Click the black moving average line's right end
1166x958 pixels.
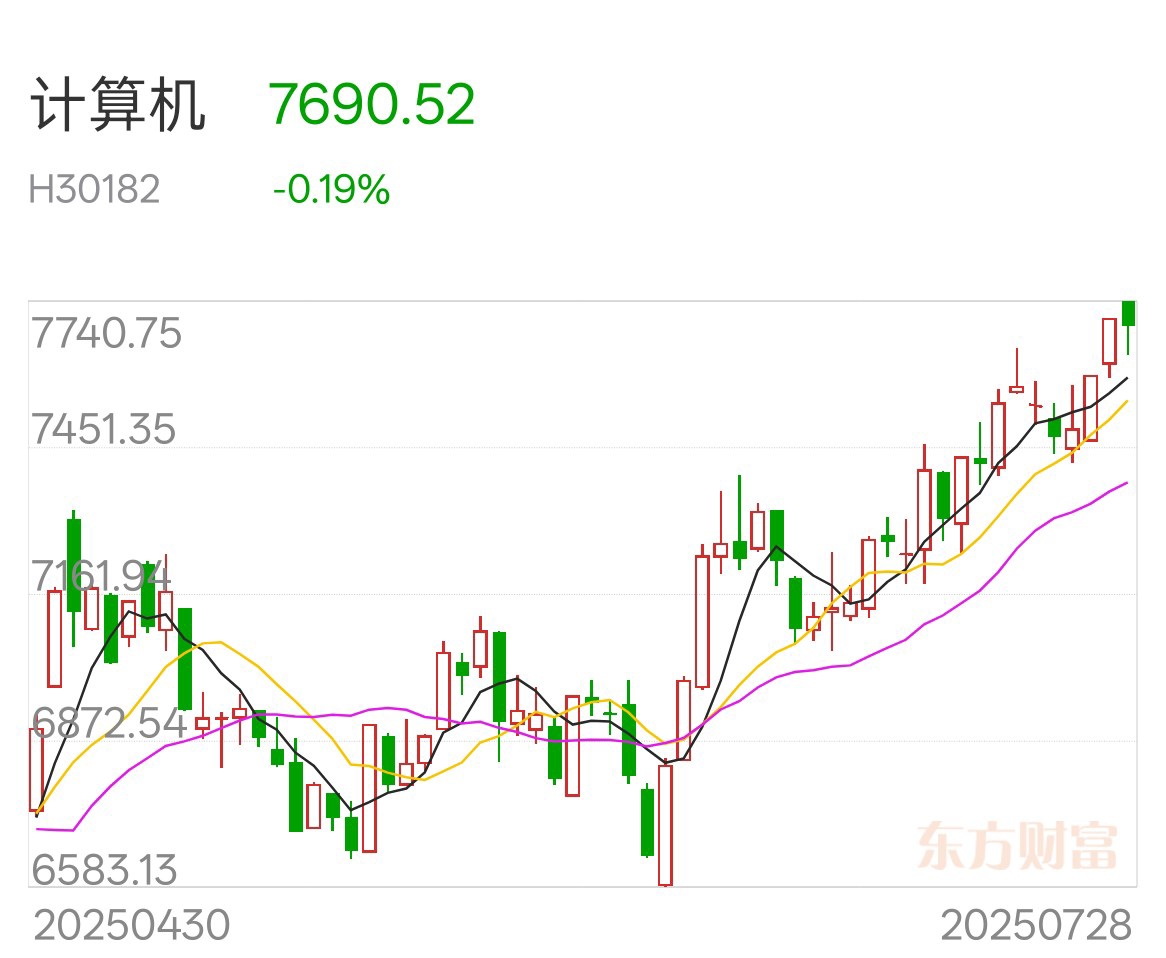point(1127,379)
